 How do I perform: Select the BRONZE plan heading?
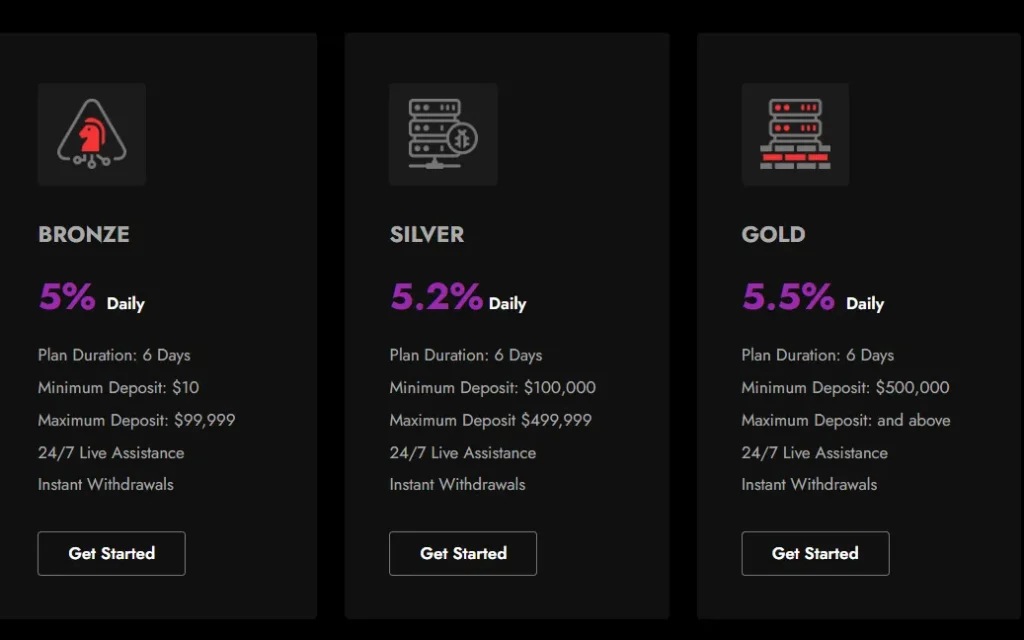tap(84, 234)
